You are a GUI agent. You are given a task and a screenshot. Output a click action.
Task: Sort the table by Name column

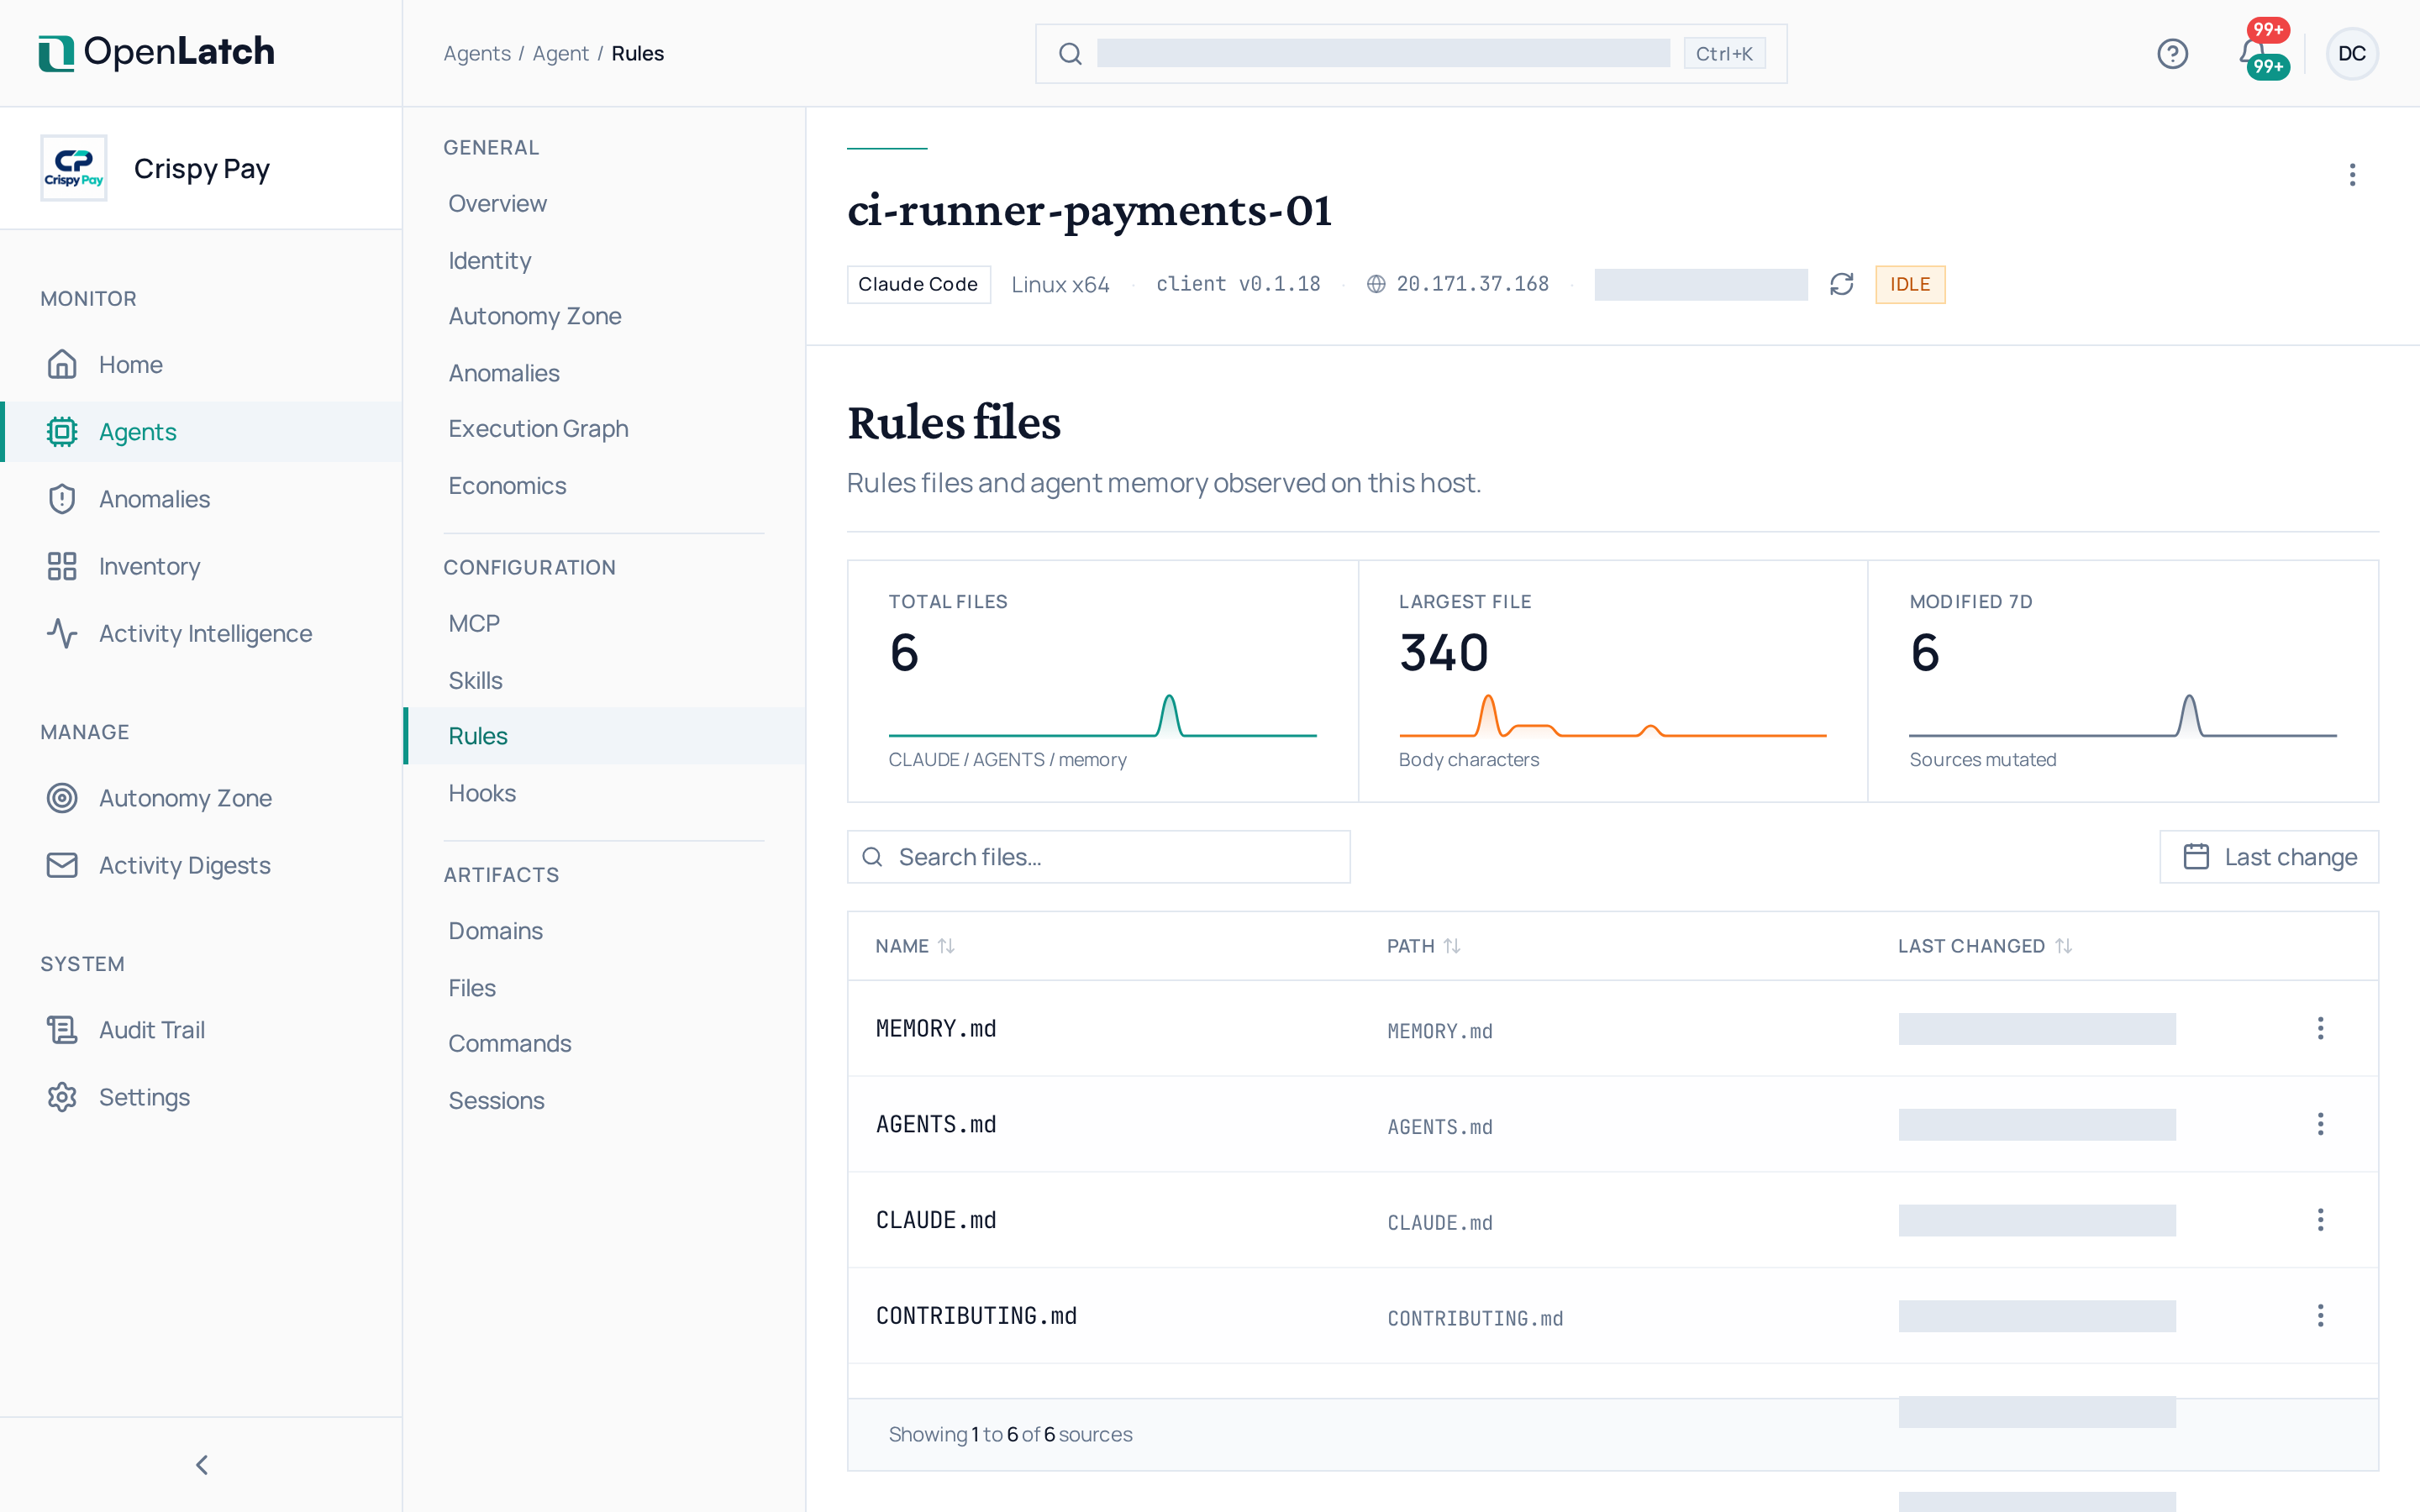coord(914,945)
